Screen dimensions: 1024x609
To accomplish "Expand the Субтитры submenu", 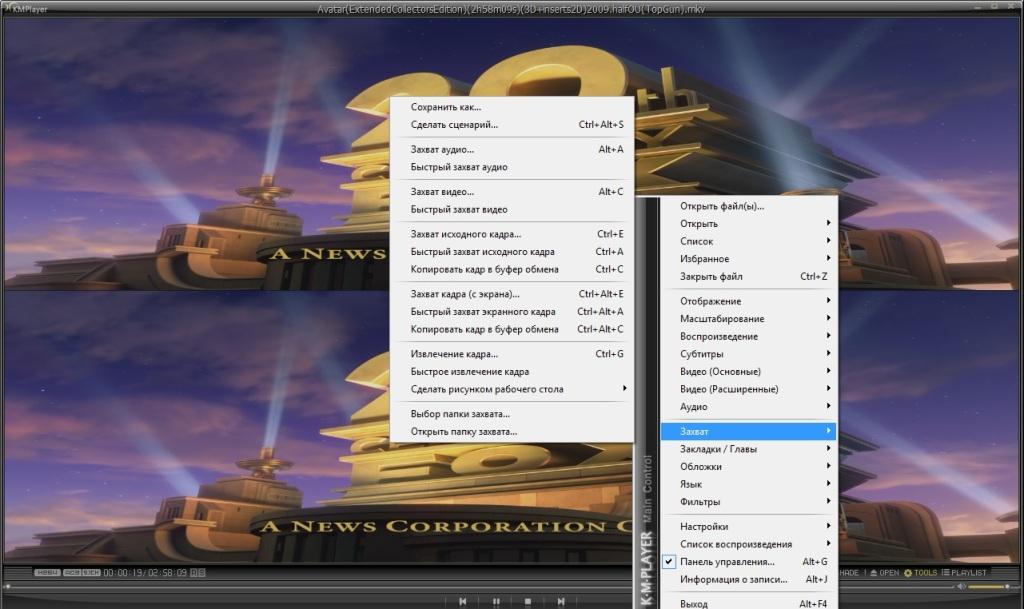I will [702, 354].
